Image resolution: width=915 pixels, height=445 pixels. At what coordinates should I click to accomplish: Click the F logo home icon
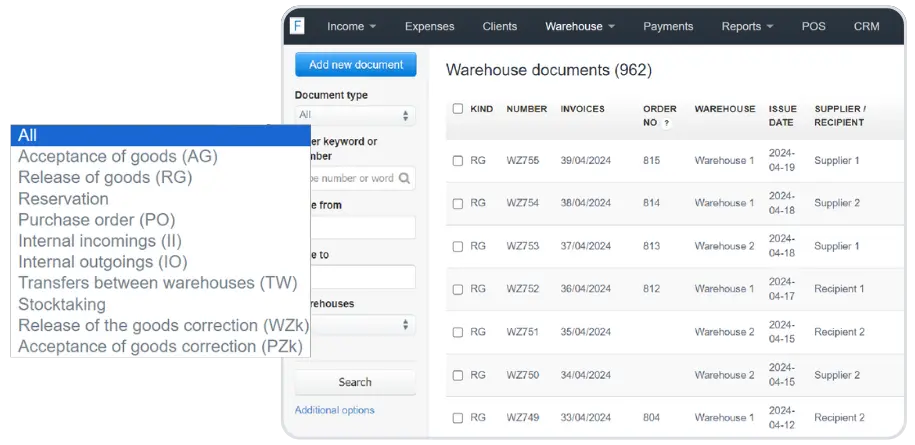297,26
